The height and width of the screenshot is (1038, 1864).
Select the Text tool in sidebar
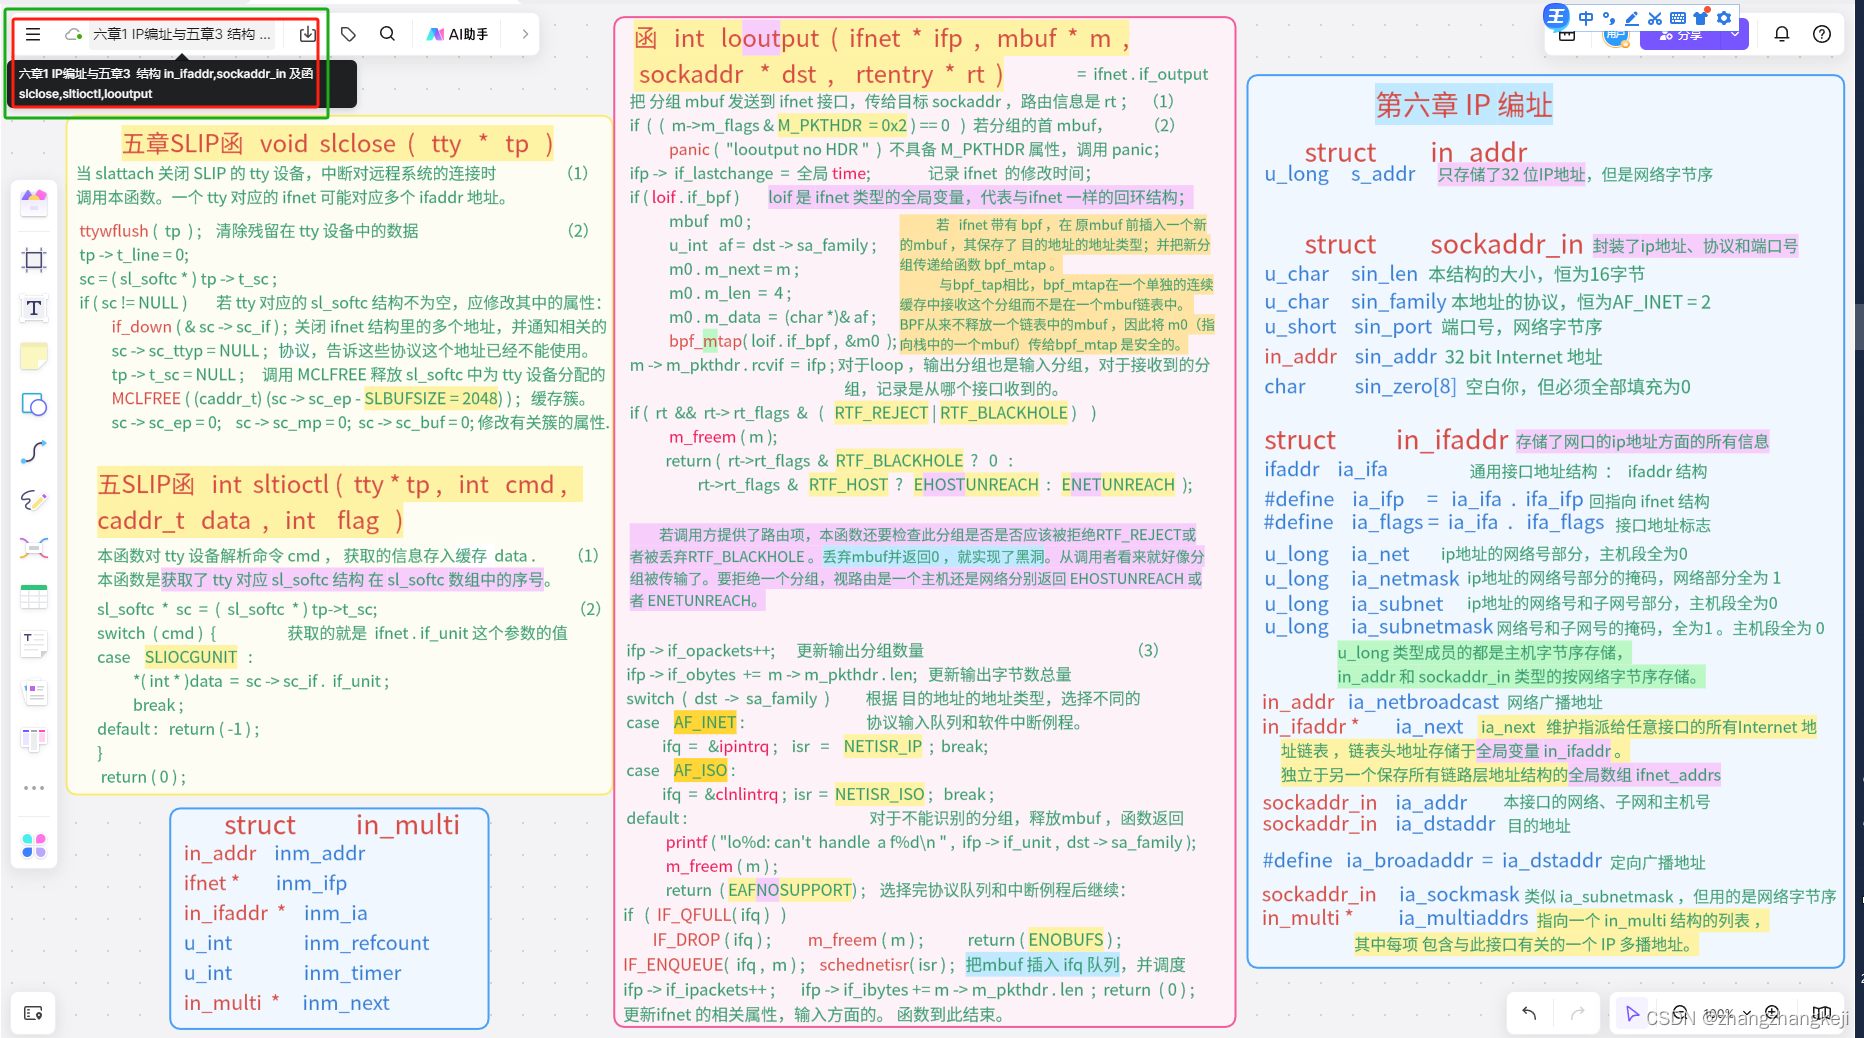[34, 308]
